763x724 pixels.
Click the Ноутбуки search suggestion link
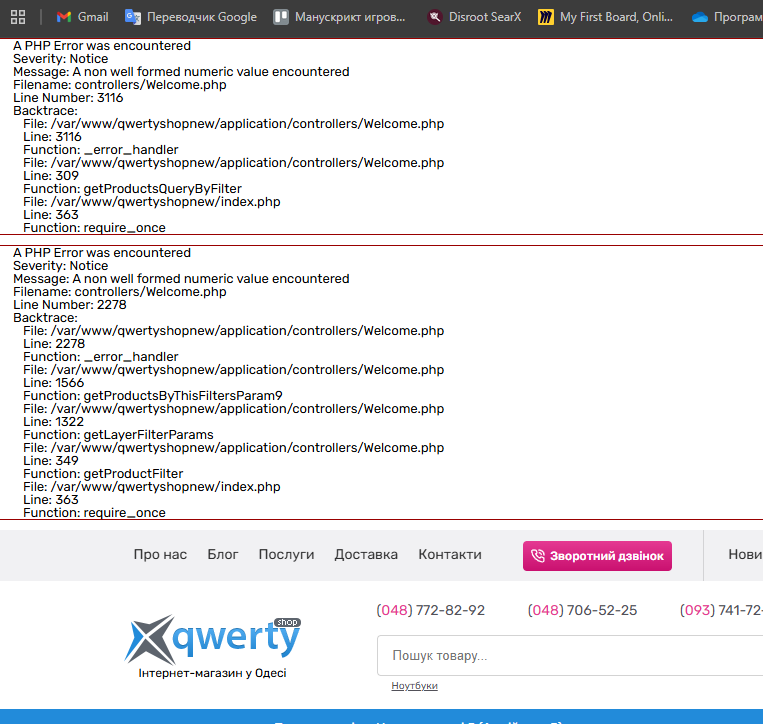click(414, 686)
